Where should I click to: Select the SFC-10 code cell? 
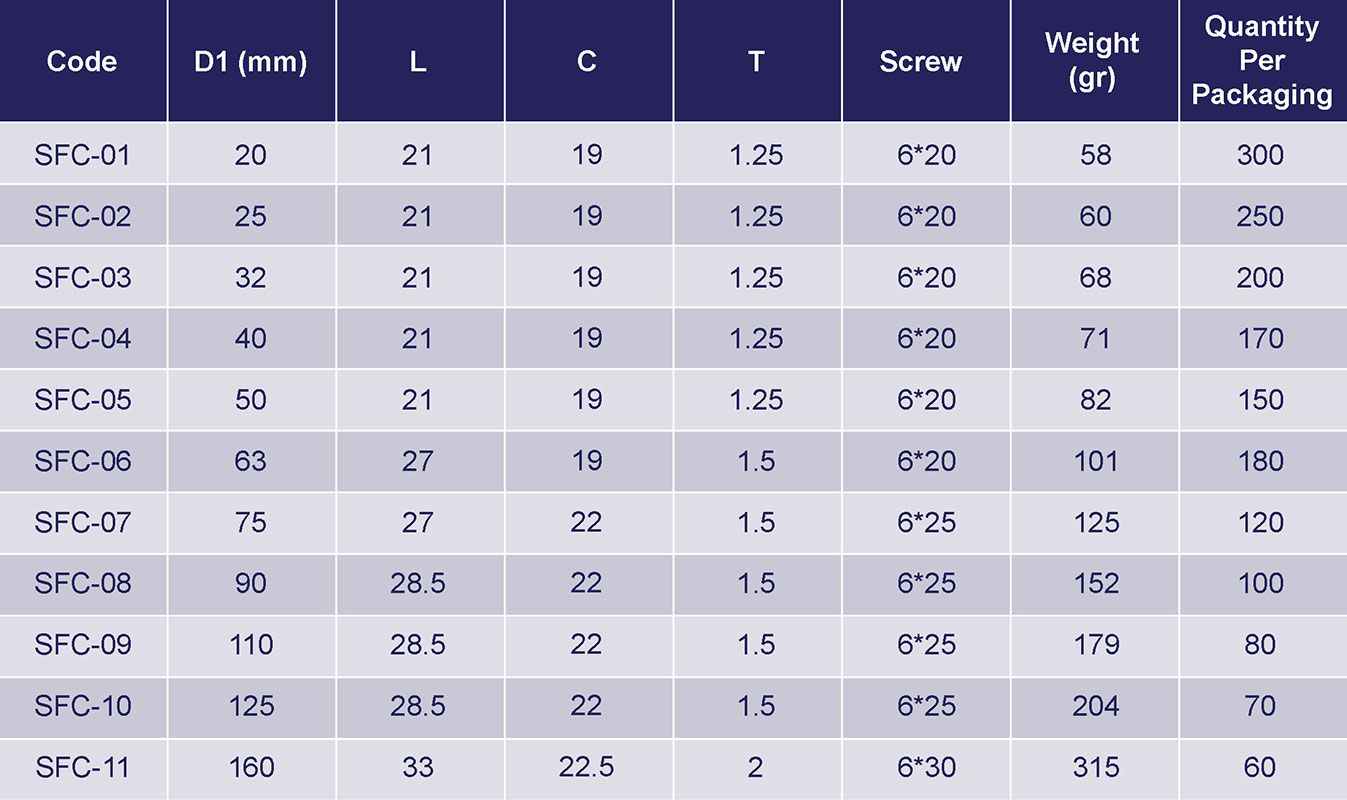82,706
